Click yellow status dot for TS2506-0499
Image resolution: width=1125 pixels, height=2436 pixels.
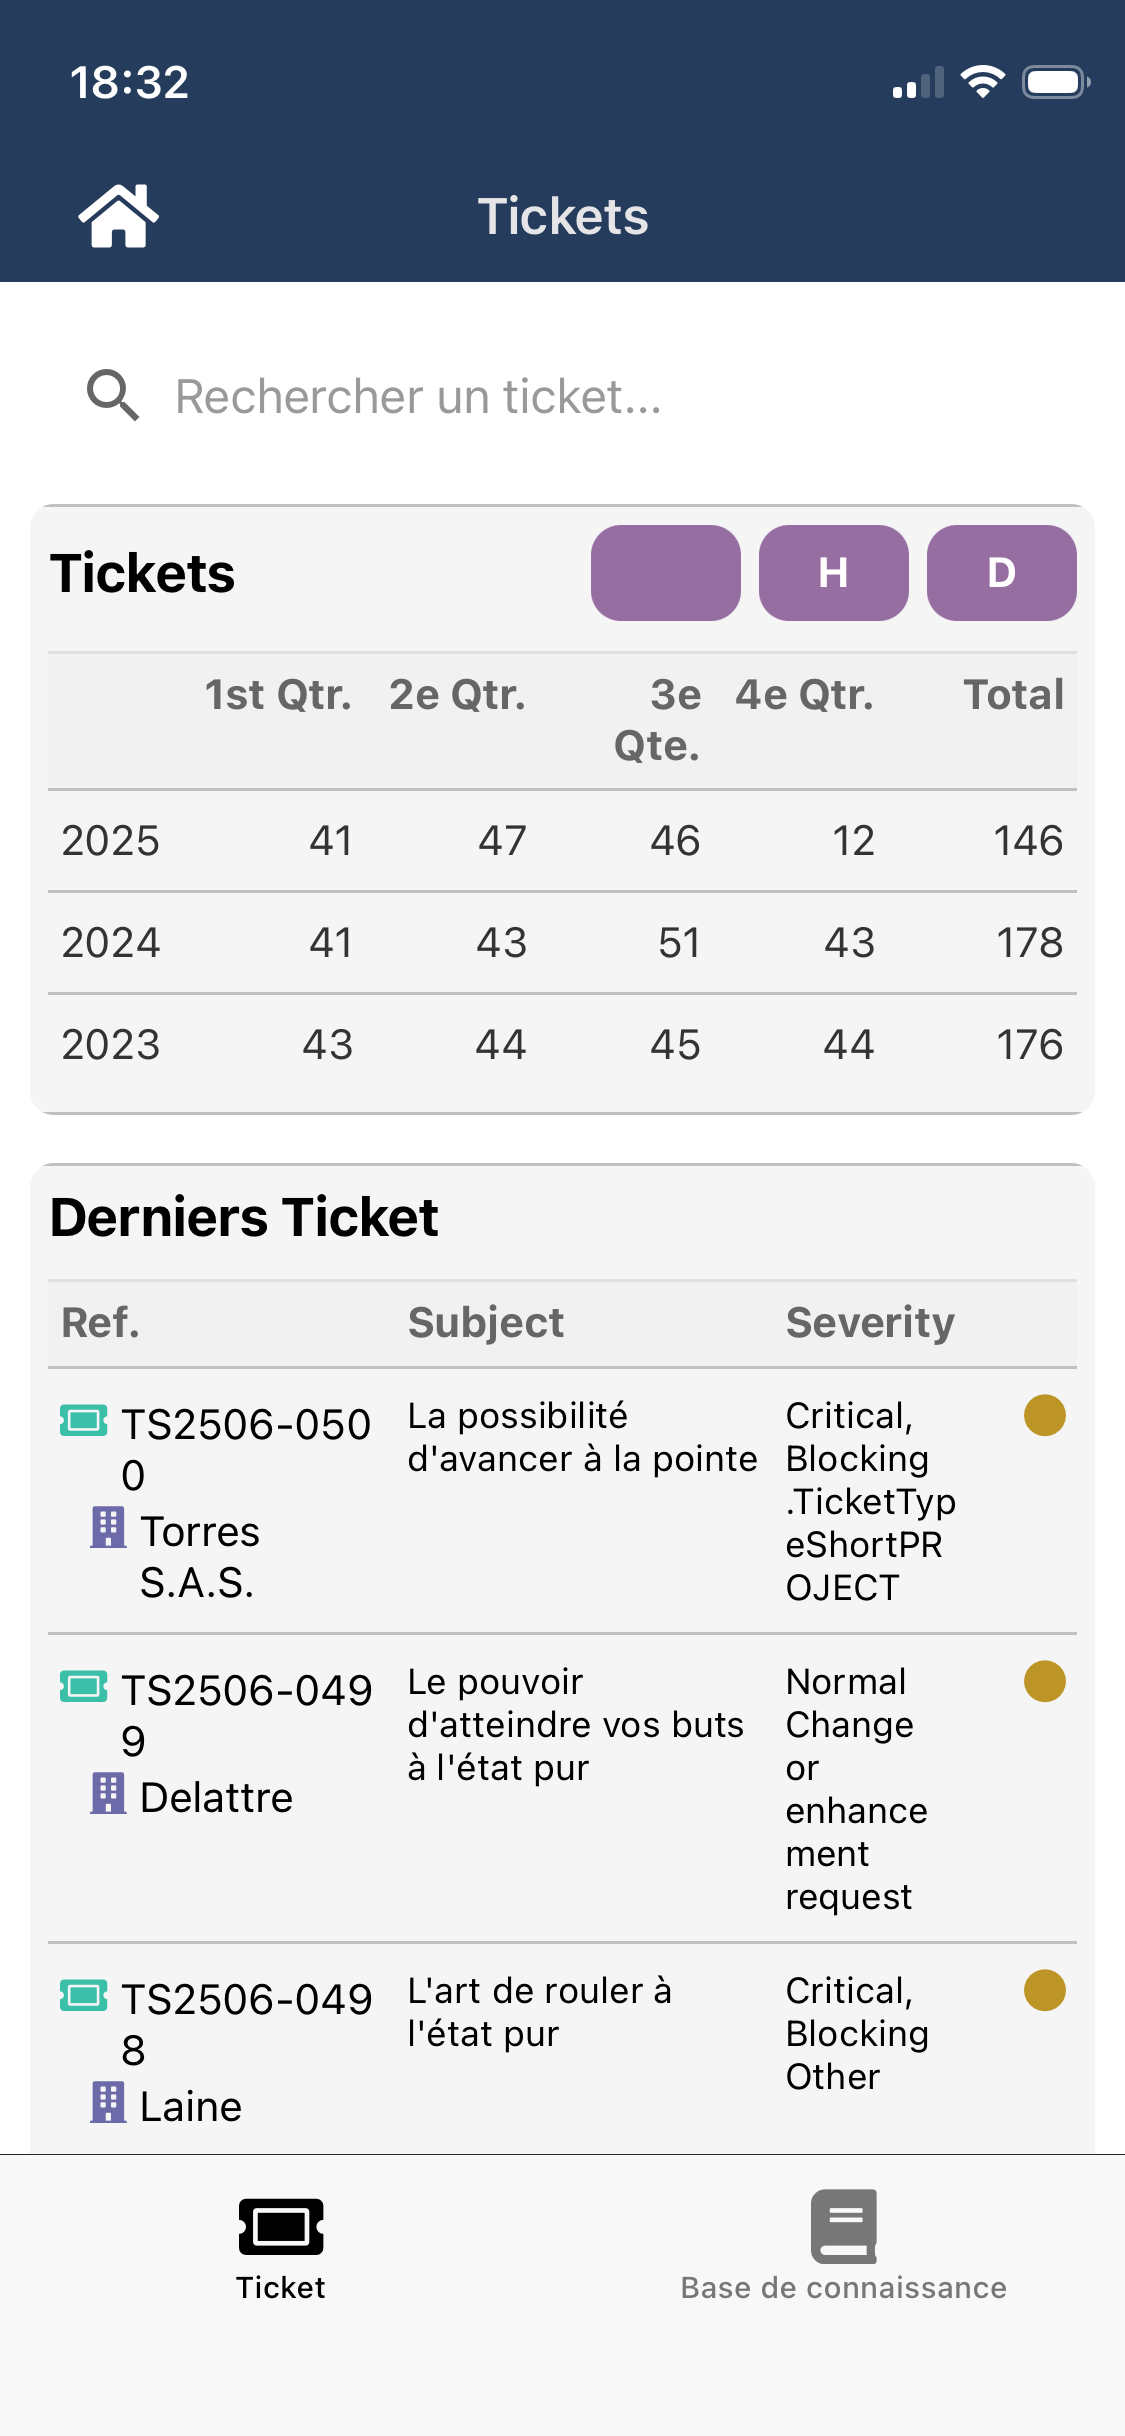(x=1044, y=1682)
